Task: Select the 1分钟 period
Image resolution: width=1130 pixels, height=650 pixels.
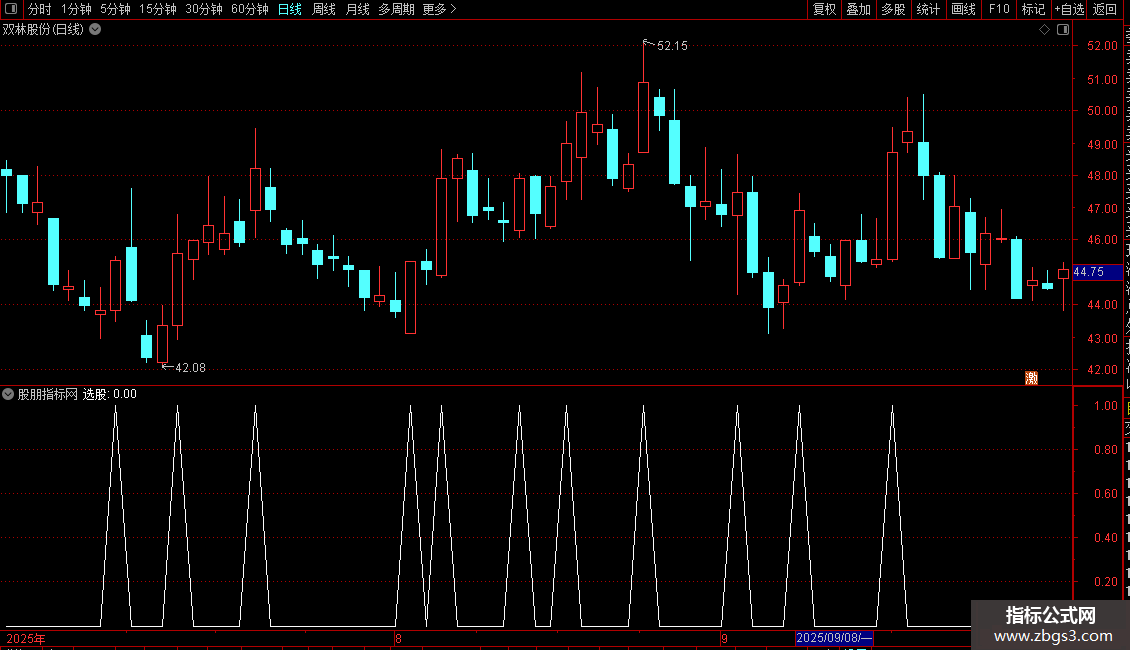Action: pyautogui.click(x=76, y=9)
